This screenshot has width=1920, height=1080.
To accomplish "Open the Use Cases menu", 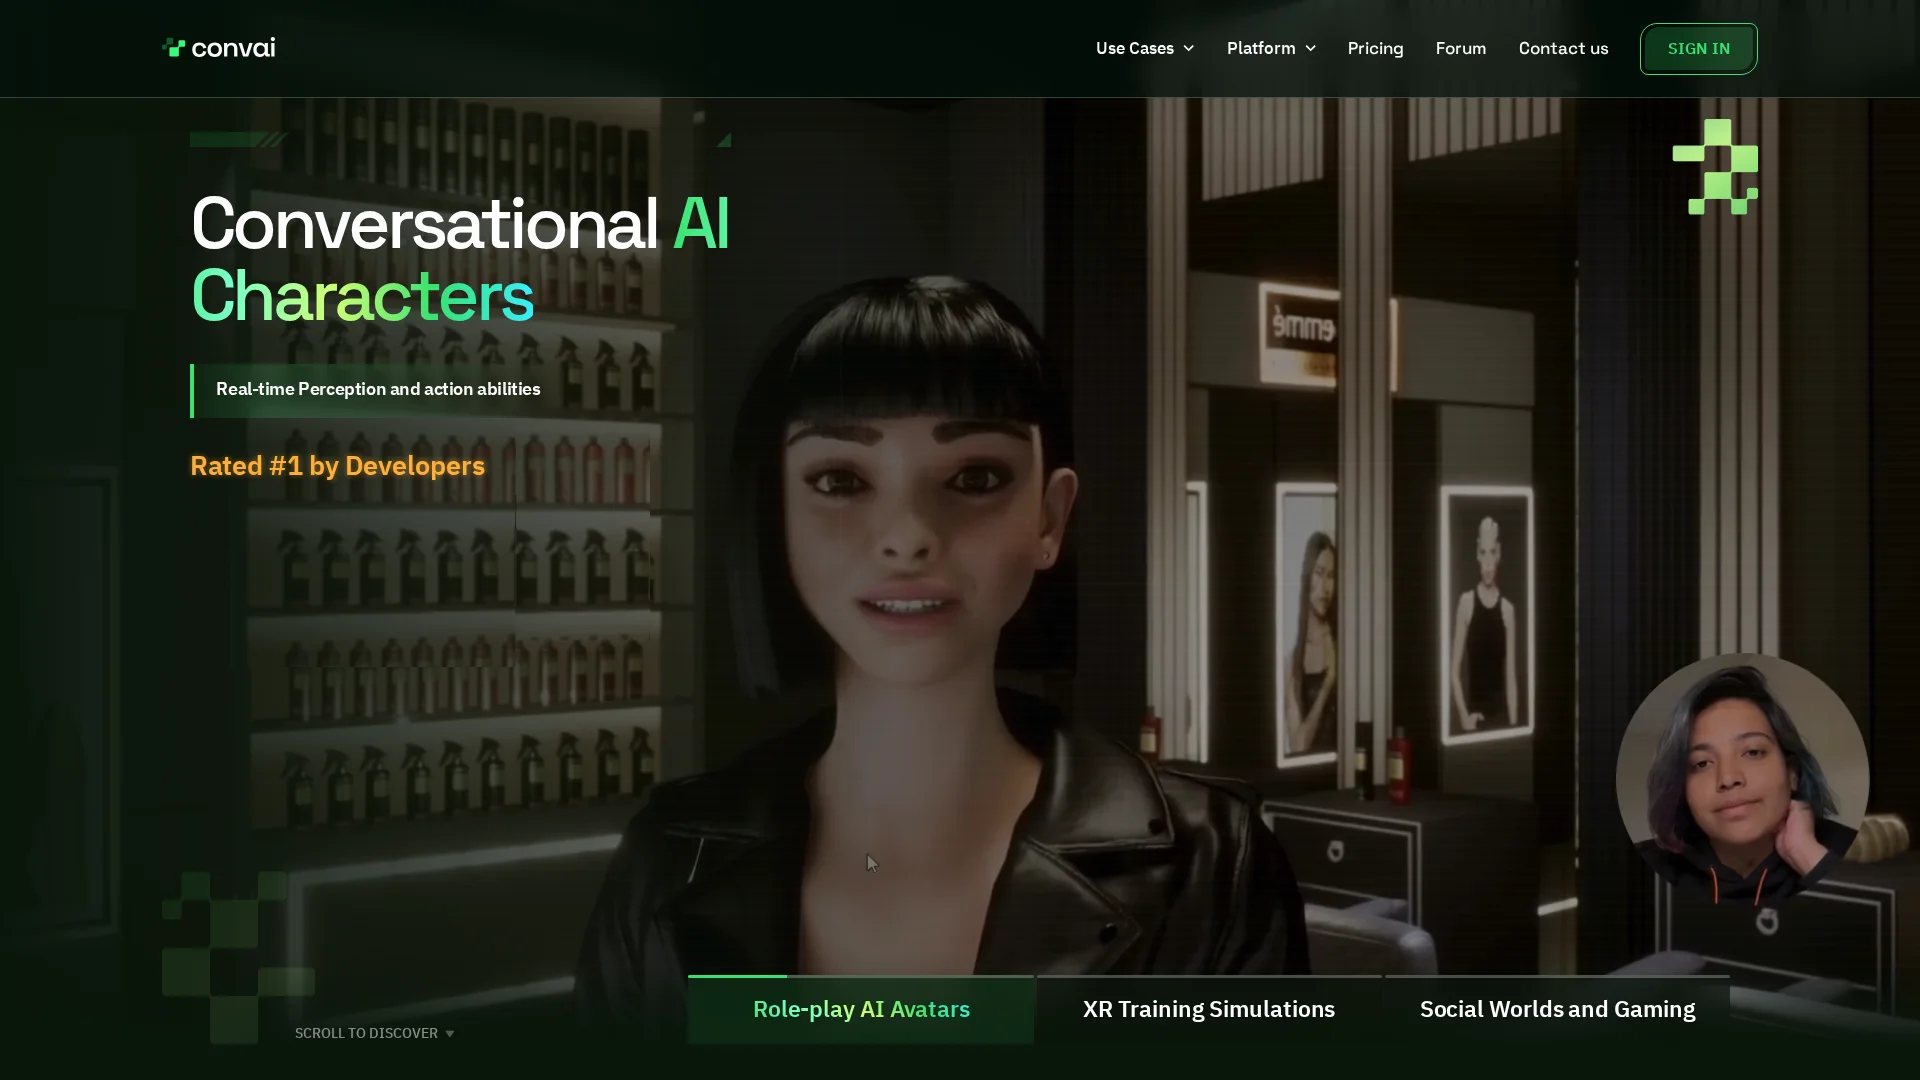I will coord(1134,48).
